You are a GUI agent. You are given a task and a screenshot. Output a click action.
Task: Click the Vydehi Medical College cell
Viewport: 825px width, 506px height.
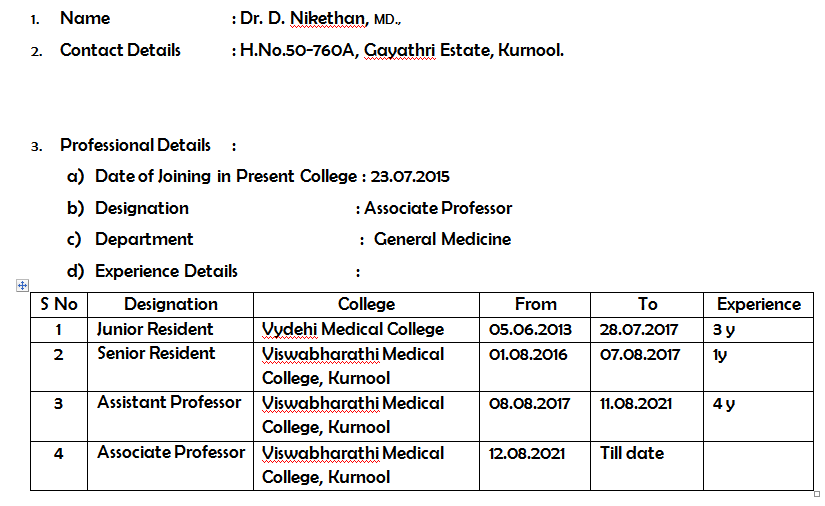pos(366,330)
